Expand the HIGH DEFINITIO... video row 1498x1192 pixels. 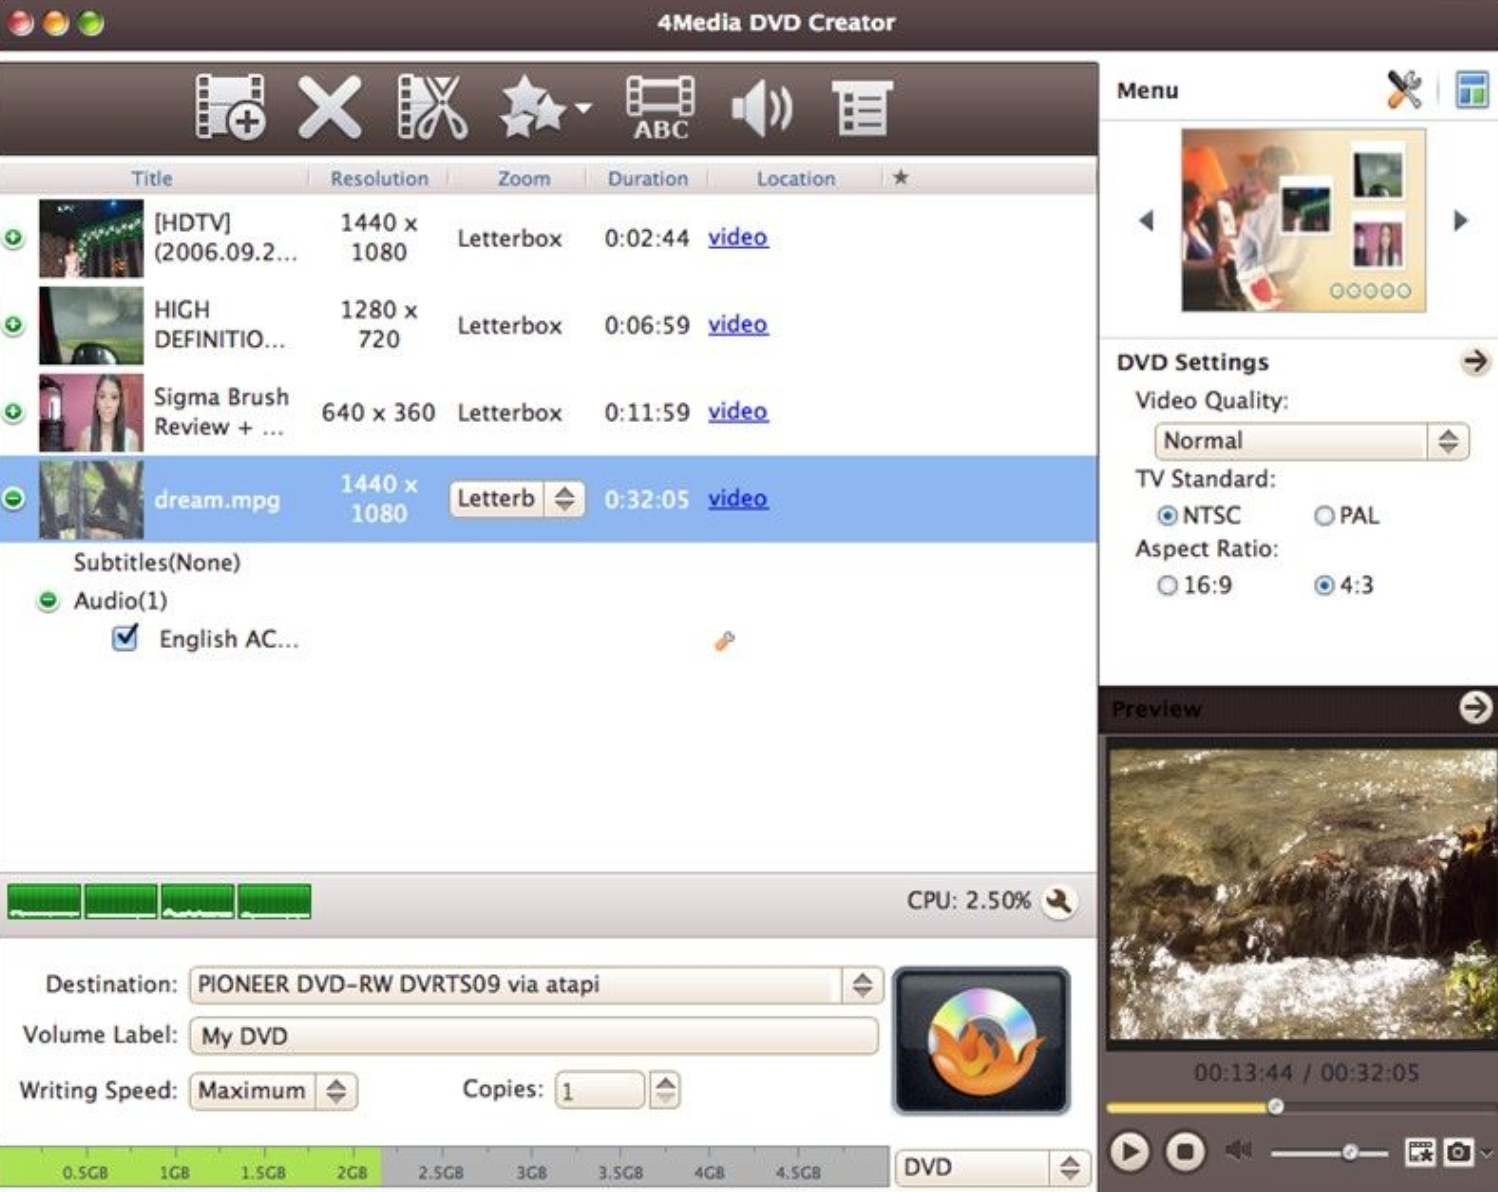coord(13,325)
